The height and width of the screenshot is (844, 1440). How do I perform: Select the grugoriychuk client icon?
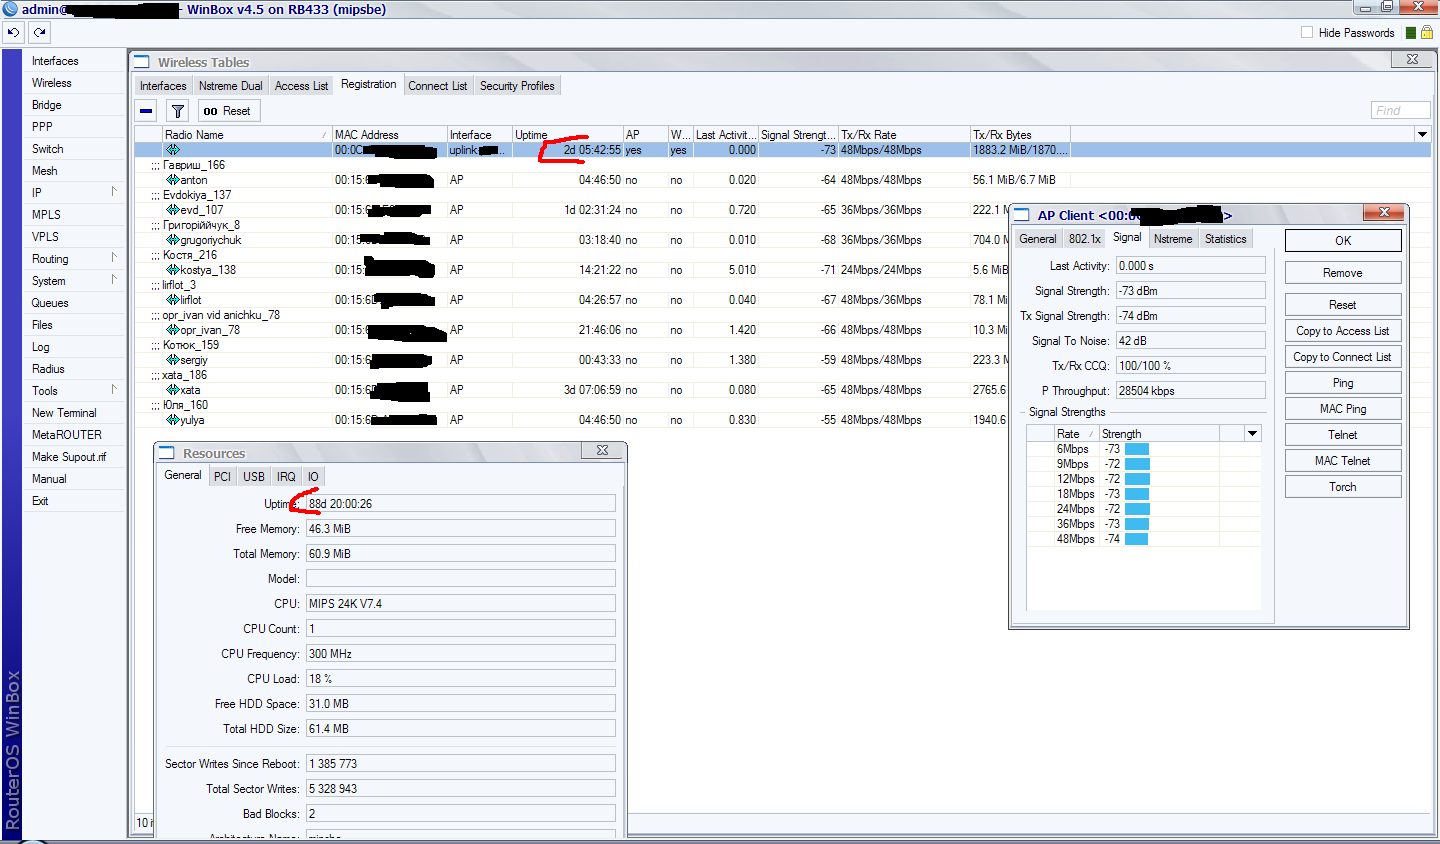point(173,240)
